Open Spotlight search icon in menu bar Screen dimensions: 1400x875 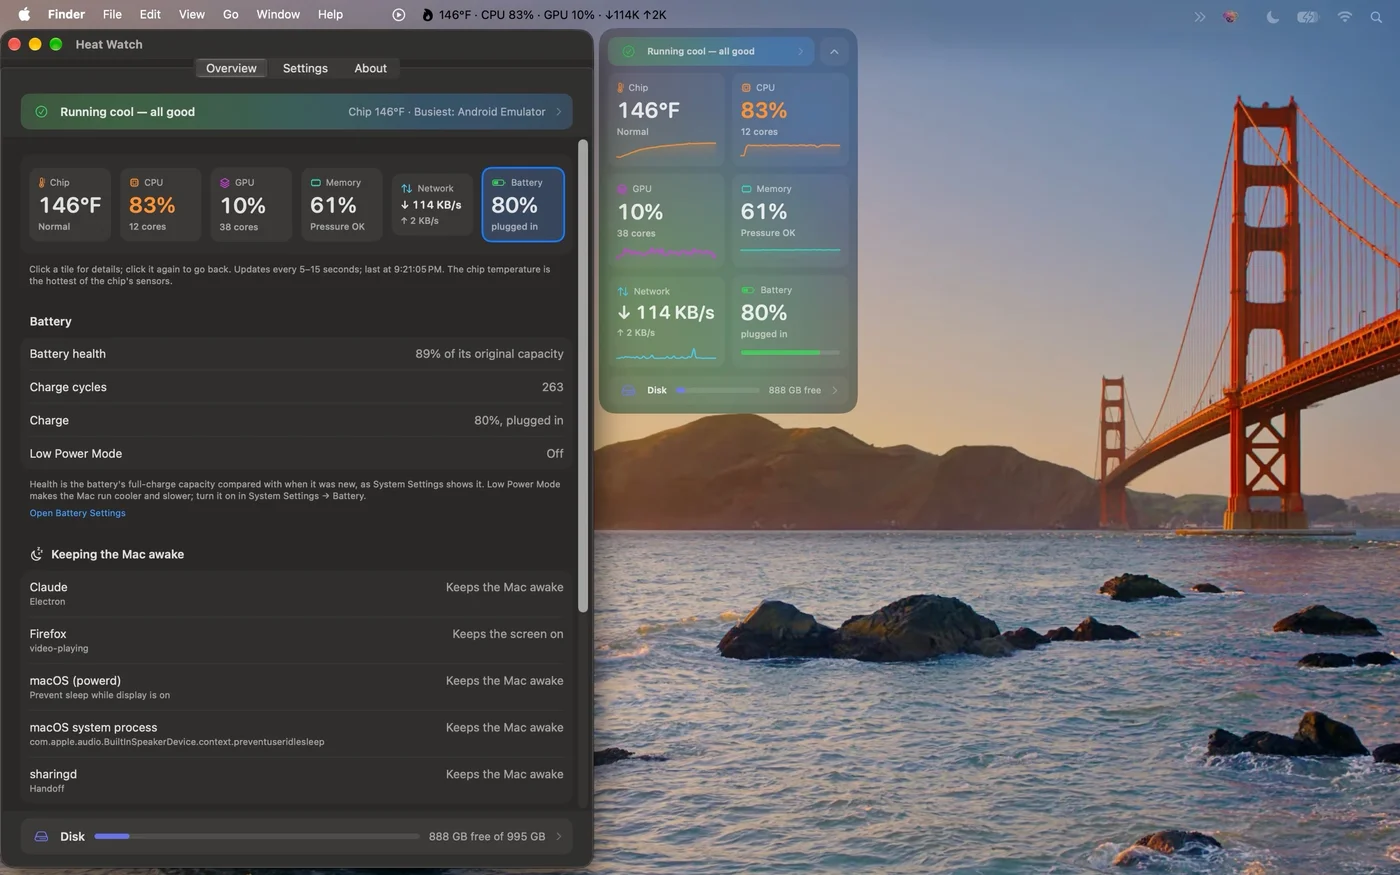coord(1378,16)
